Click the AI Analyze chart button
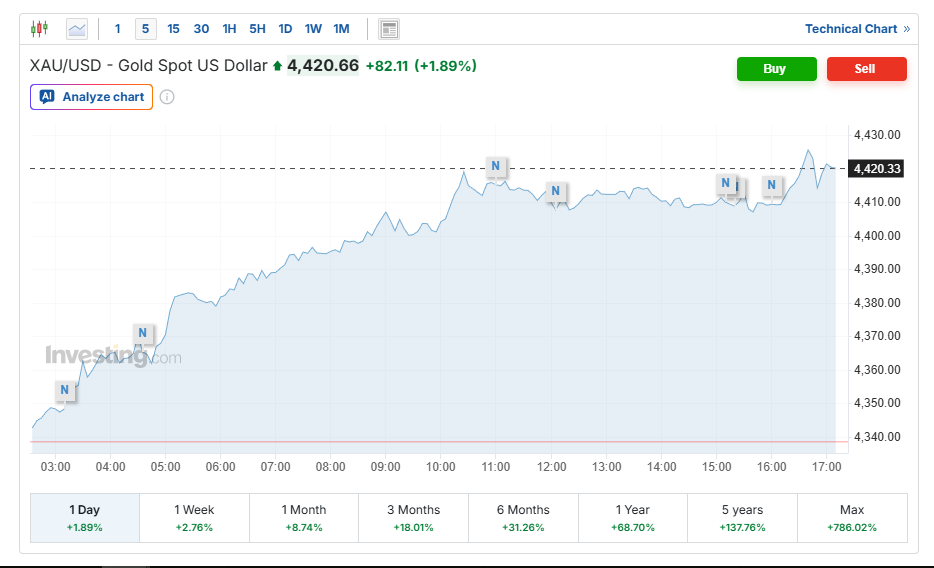The image size is (934, 568). (x=92, y=97)
